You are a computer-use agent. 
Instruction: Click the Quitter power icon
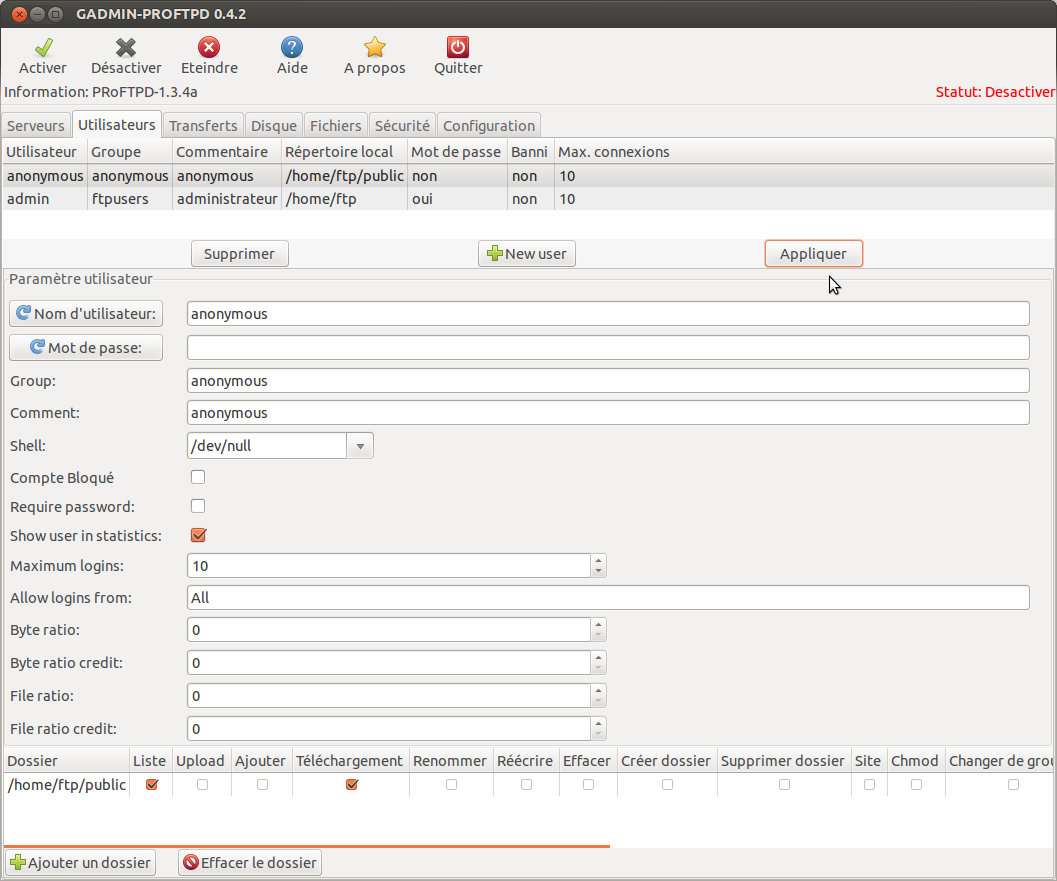(458, 47)
